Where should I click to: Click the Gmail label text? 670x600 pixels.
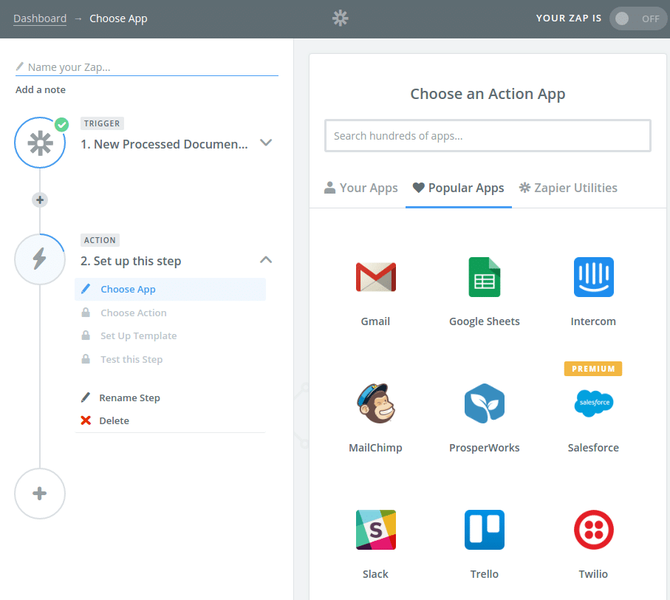375,321
